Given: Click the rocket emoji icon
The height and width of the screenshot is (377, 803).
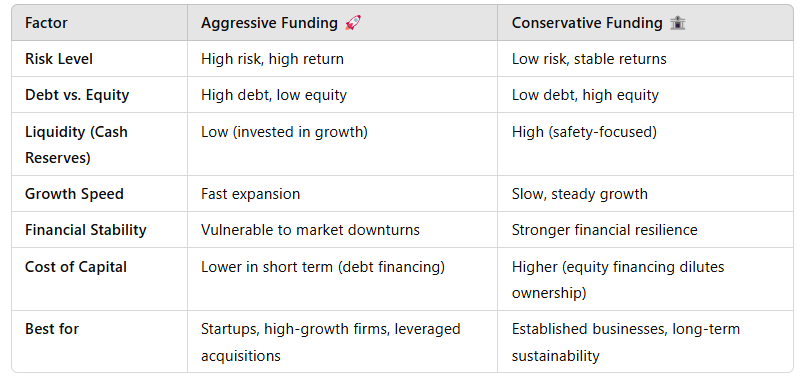Looking at the screenshot, I should coord(353,23).
